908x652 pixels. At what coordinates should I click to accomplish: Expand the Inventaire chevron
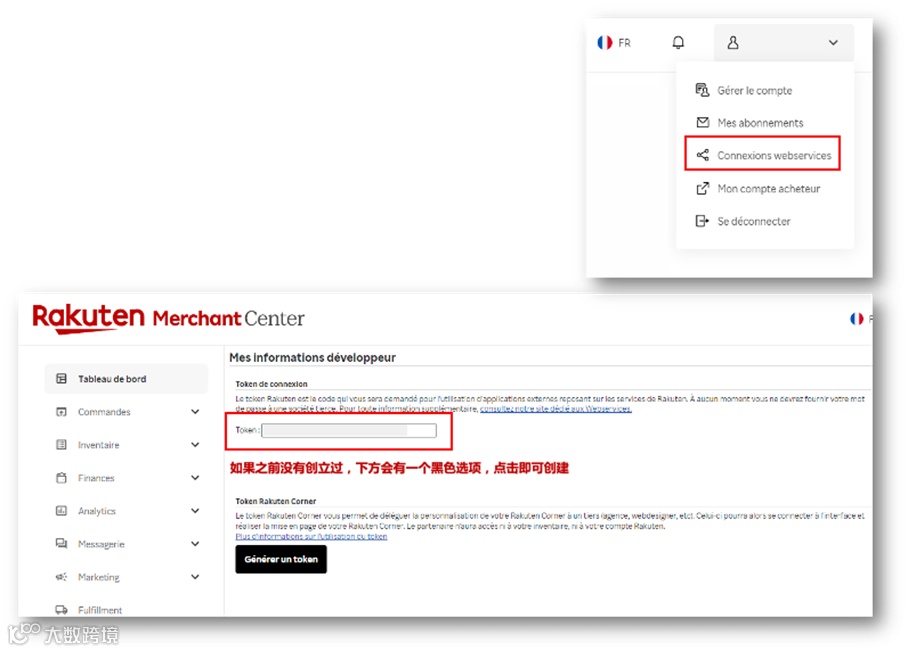[195, 445]
